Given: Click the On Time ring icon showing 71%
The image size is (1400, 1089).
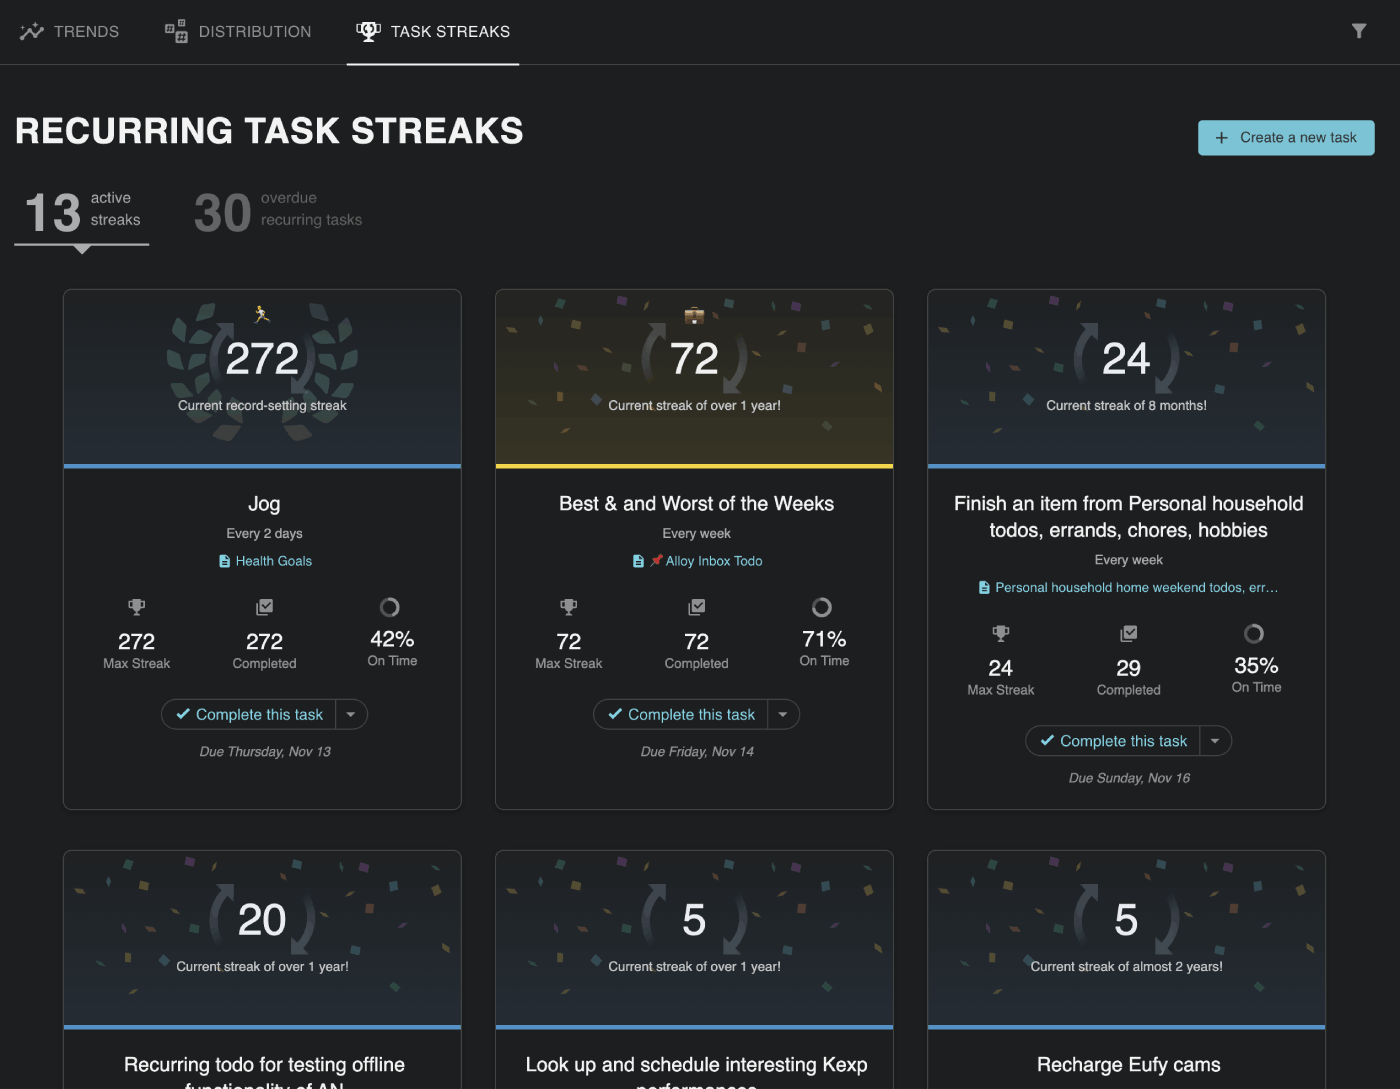Looking at the screenshot, I should (822, 607).
